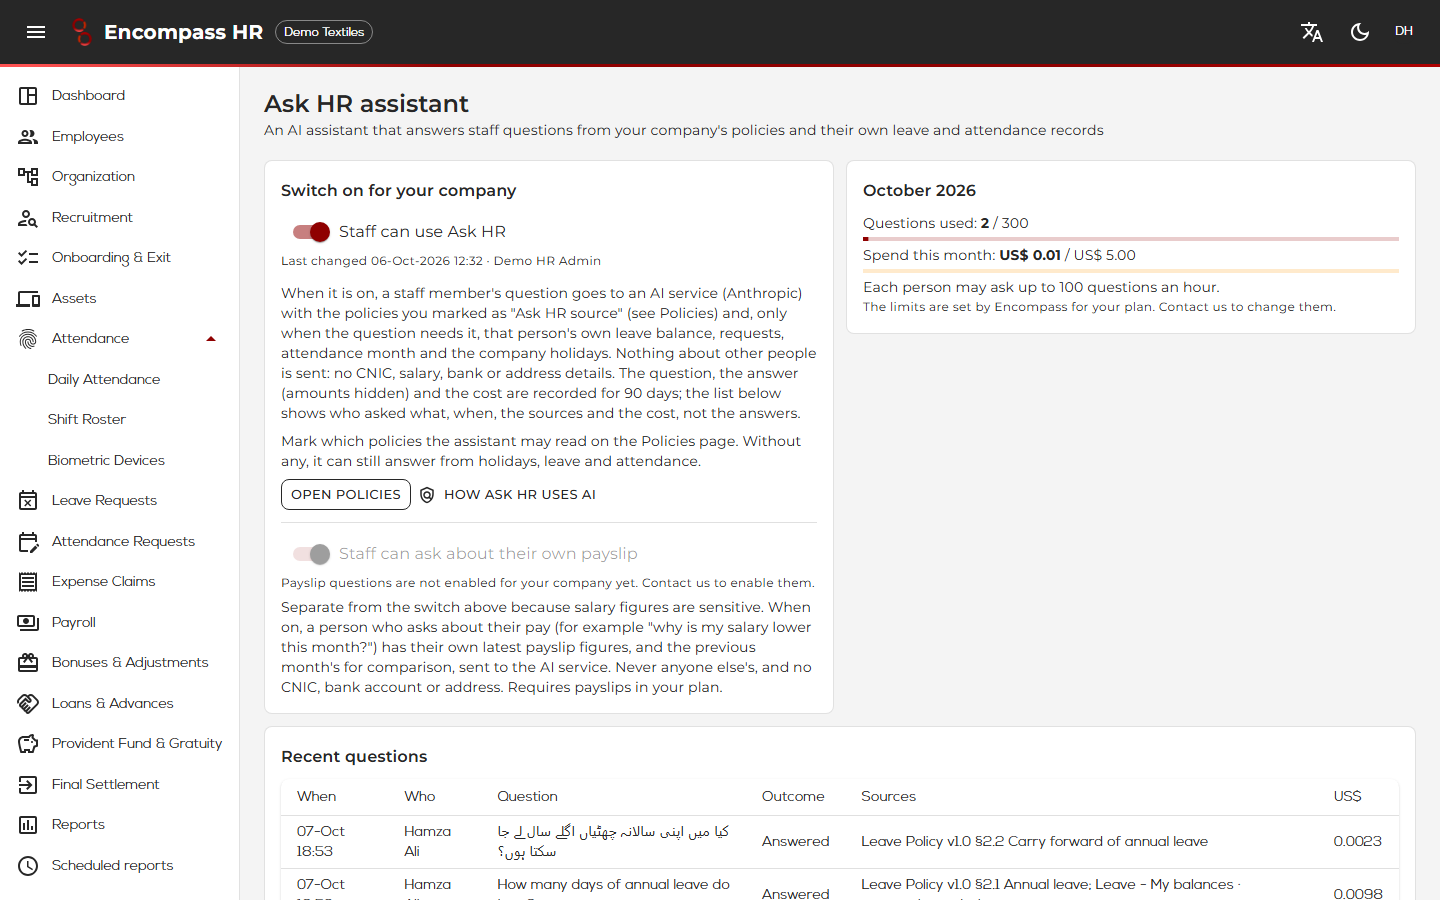Screen dimensions: 1440x900
Task: Click the Assets devices icon
Action: click(28, 298)
